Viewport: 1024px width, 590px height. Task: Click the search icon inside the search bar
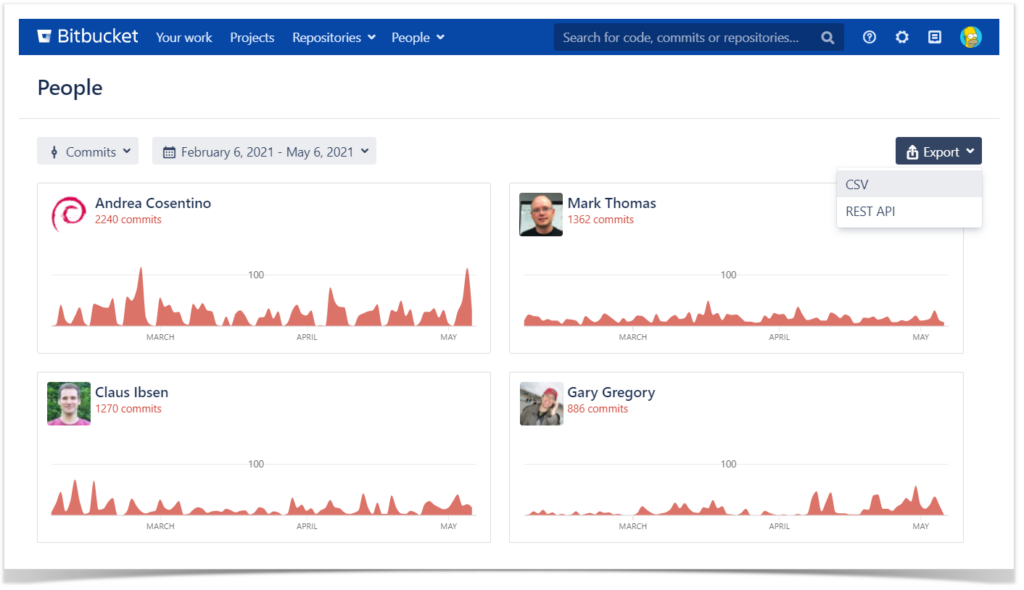[827, 36]
